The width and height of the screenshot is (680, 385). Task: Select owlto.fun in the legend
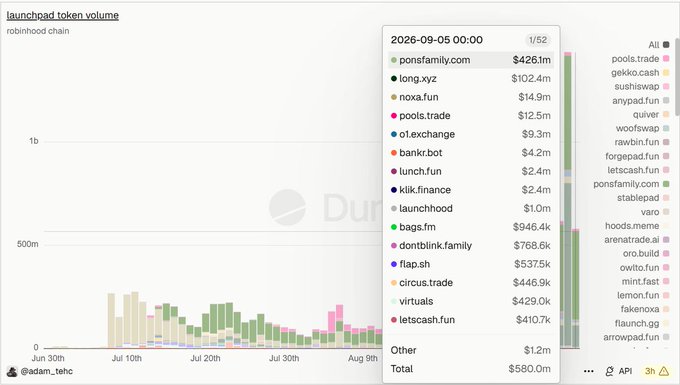644,268
